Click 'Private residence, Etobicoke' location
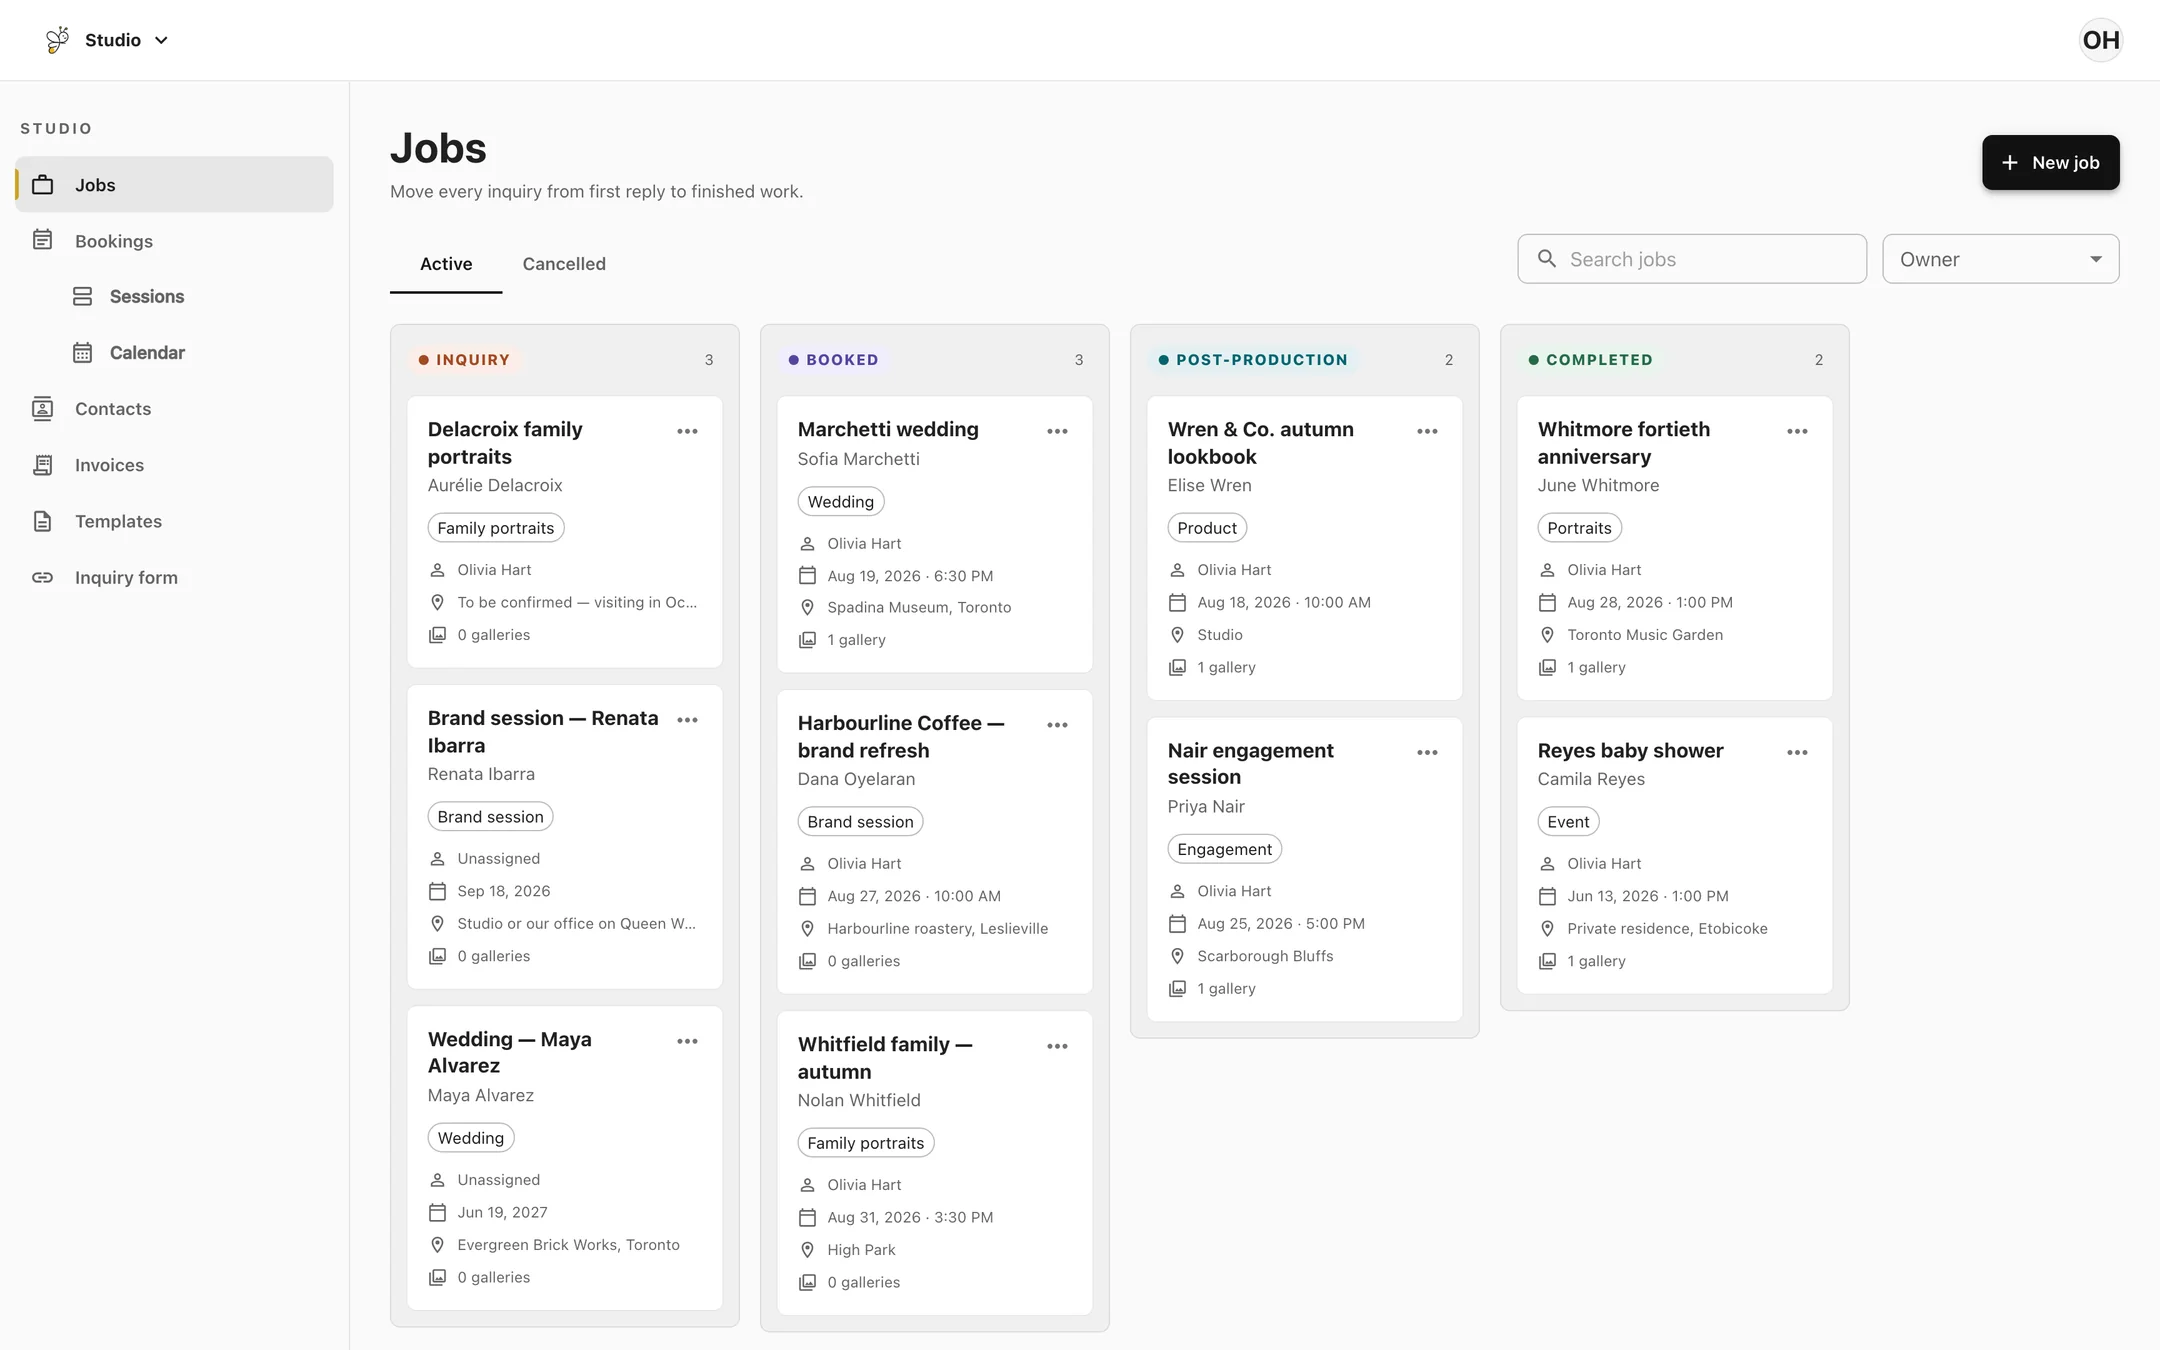 click(x=1667, y=929)
